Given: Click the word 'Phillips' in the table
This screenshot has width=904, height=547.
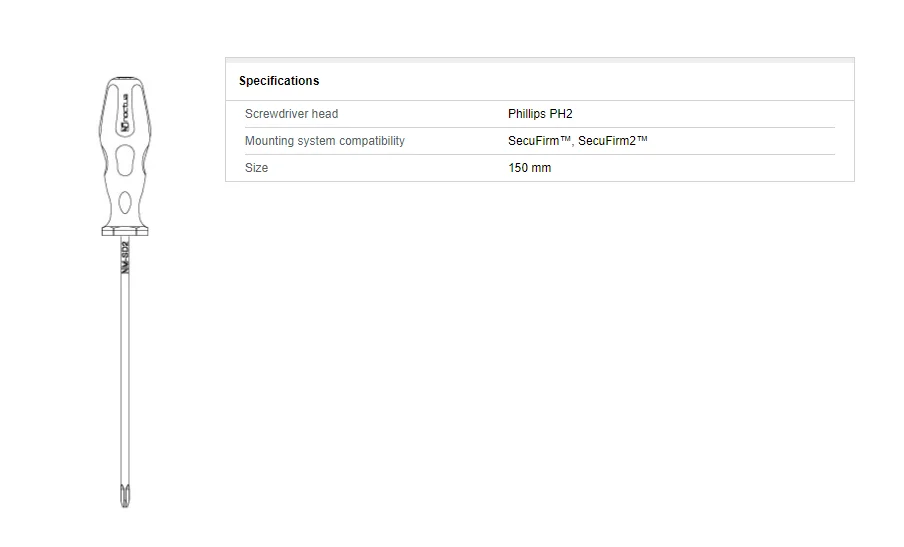Looking at the screenshot, I should [x=527, y=114].
